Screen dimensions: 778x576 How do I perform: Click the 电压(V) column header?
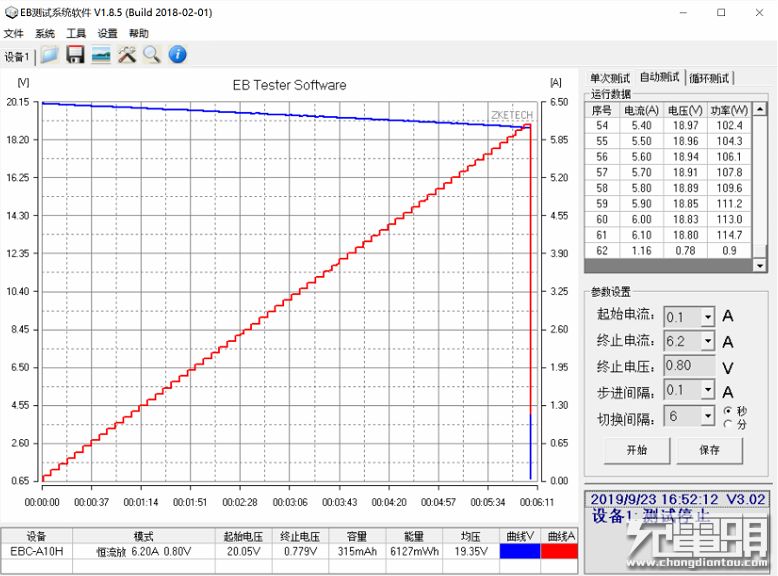pos(685,110)
